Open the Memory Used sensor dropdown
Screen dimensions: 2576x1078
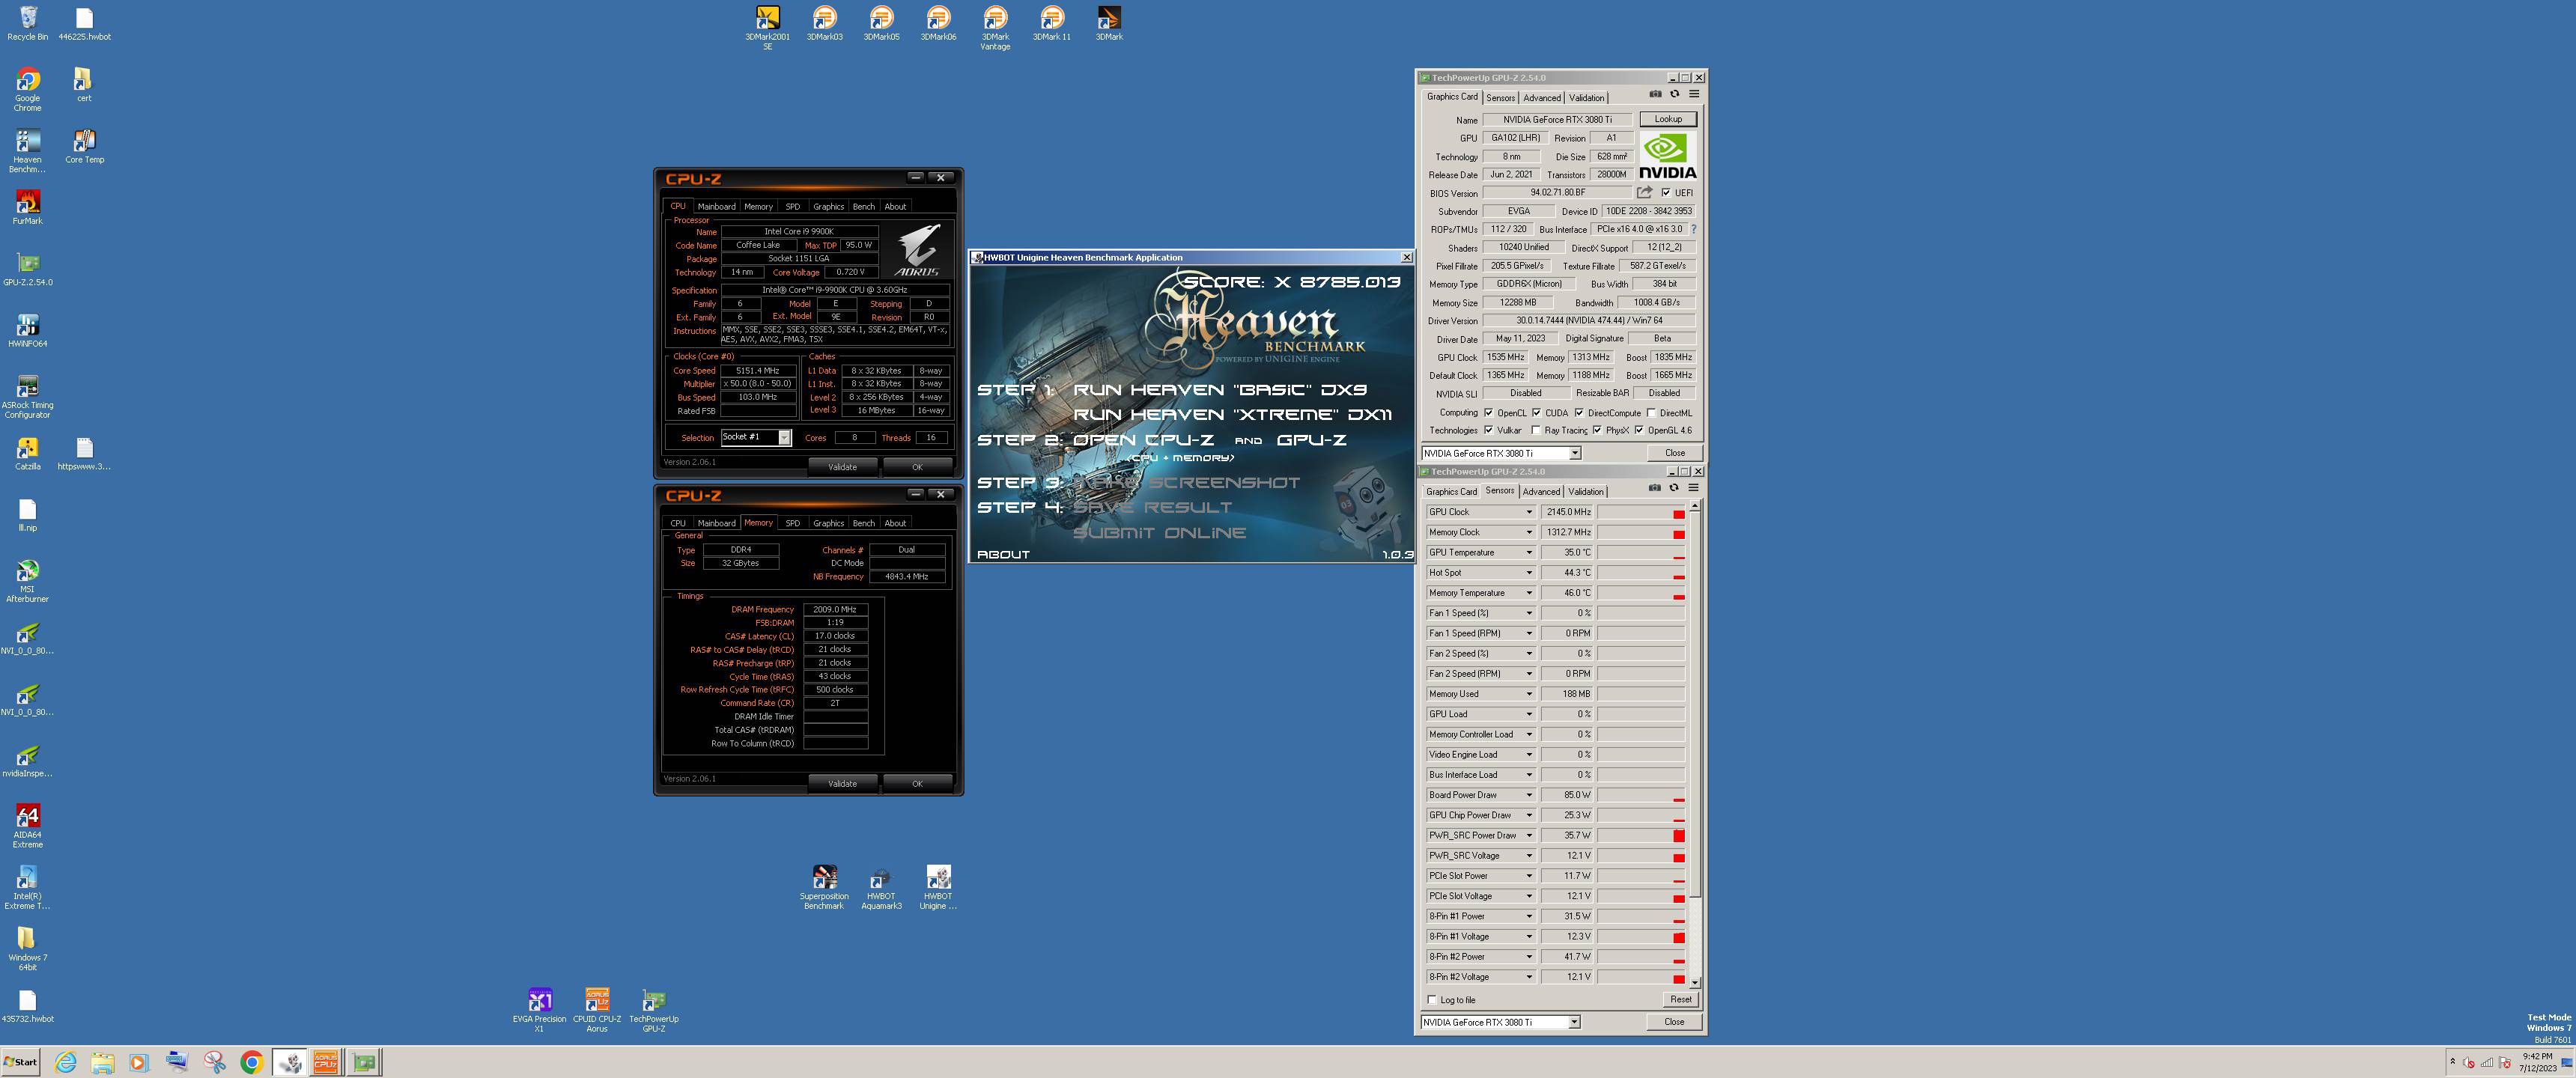[x=1529, y=694]
